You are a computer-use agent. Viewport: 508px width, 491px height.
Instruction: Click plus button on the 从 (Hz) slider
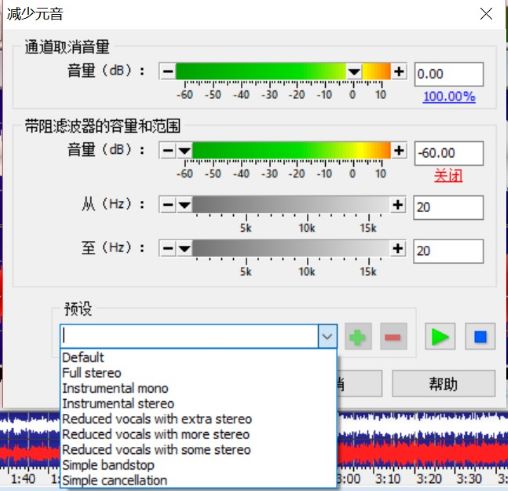[x=398, y=205]
